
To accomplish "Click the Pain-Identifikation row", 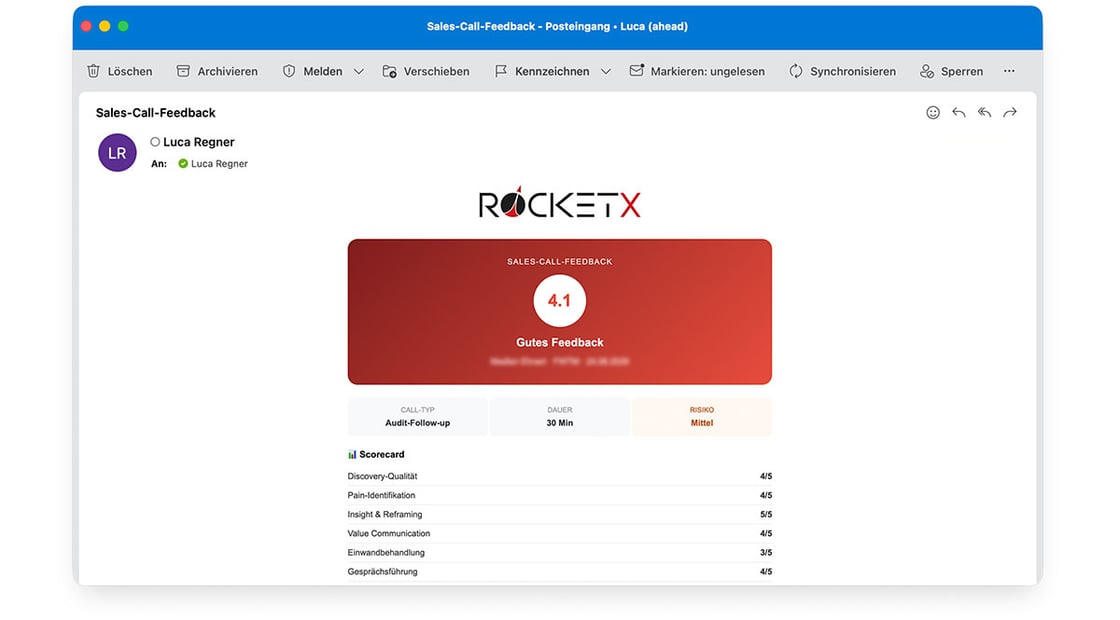I will click(559, 495).
